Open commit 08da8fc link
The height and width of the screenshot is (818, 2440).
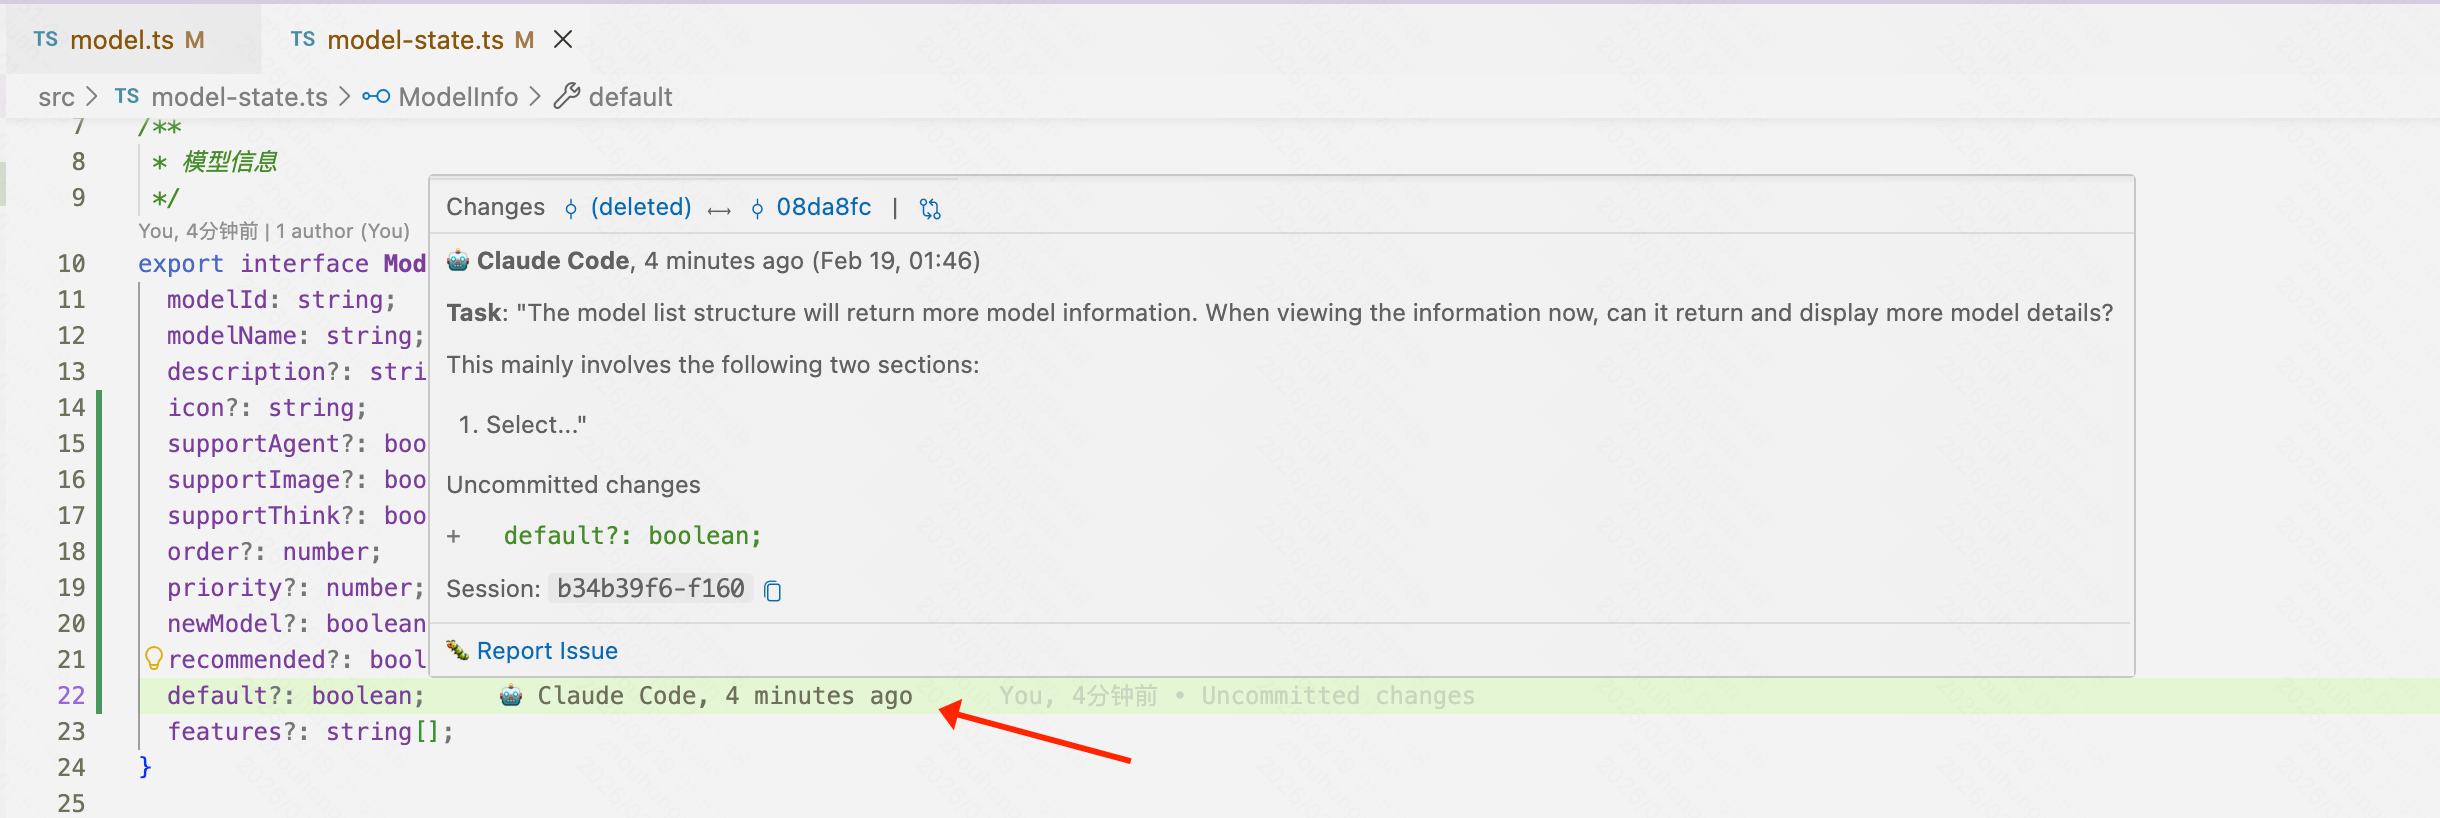point(824,207)
